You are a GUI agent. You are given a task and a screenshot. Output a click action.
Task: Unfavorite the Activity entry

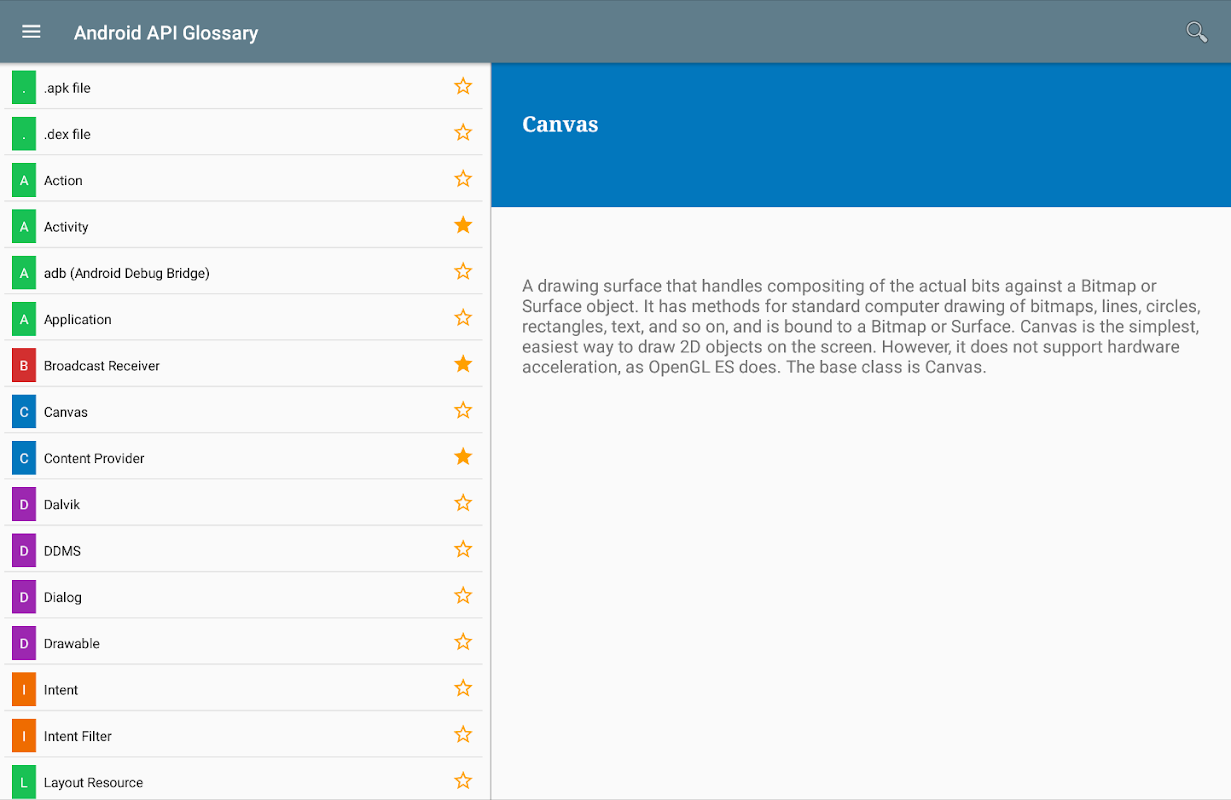point(463,225)
